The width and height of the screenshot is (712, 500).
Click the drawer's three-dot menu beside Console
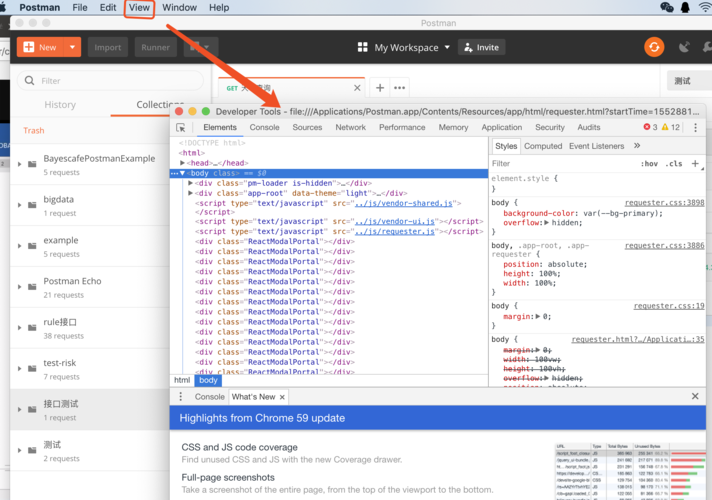pyautogui.click(x=181, y=397)
